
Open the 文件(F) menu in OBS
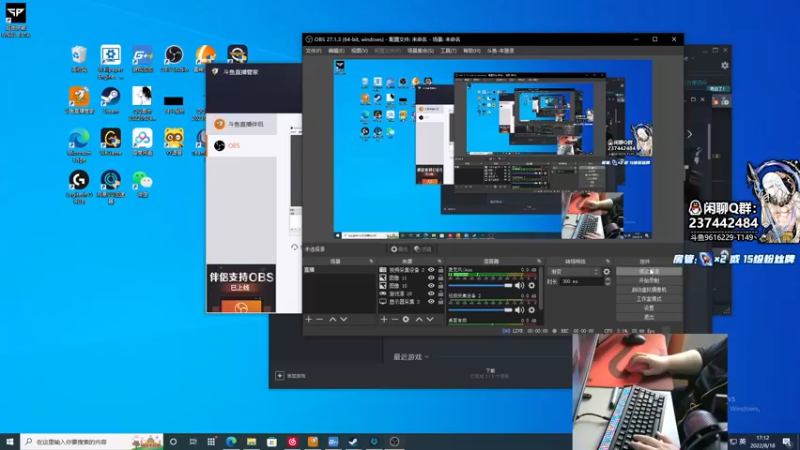tap(313, 51)
